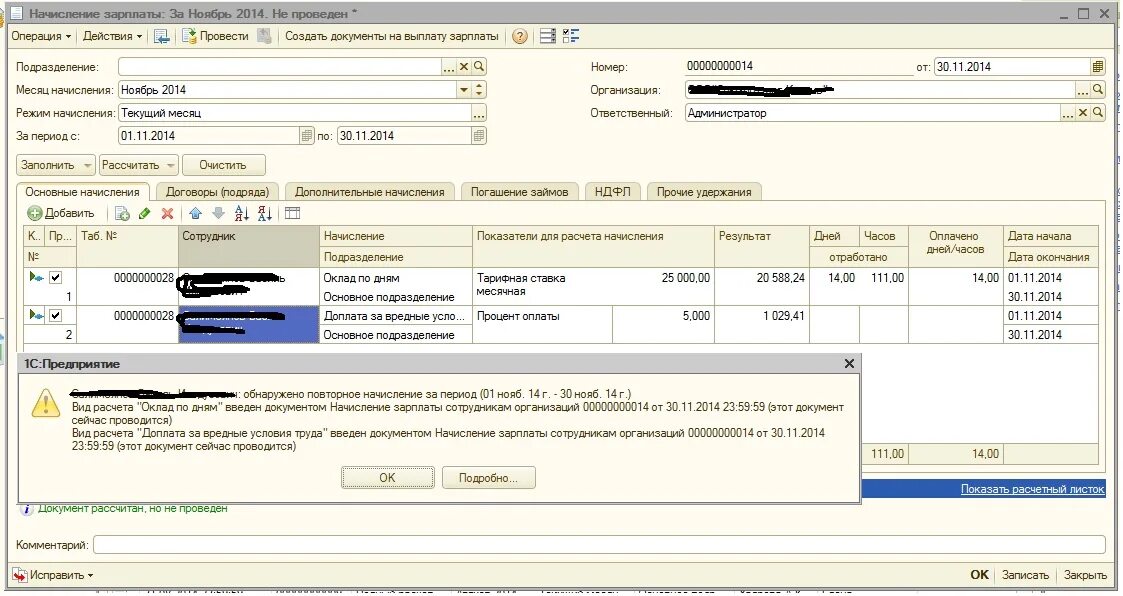This screenshot has height=596, width=1123.
Task: Click the 5,000 percent value
Action: tap(696, 316)
